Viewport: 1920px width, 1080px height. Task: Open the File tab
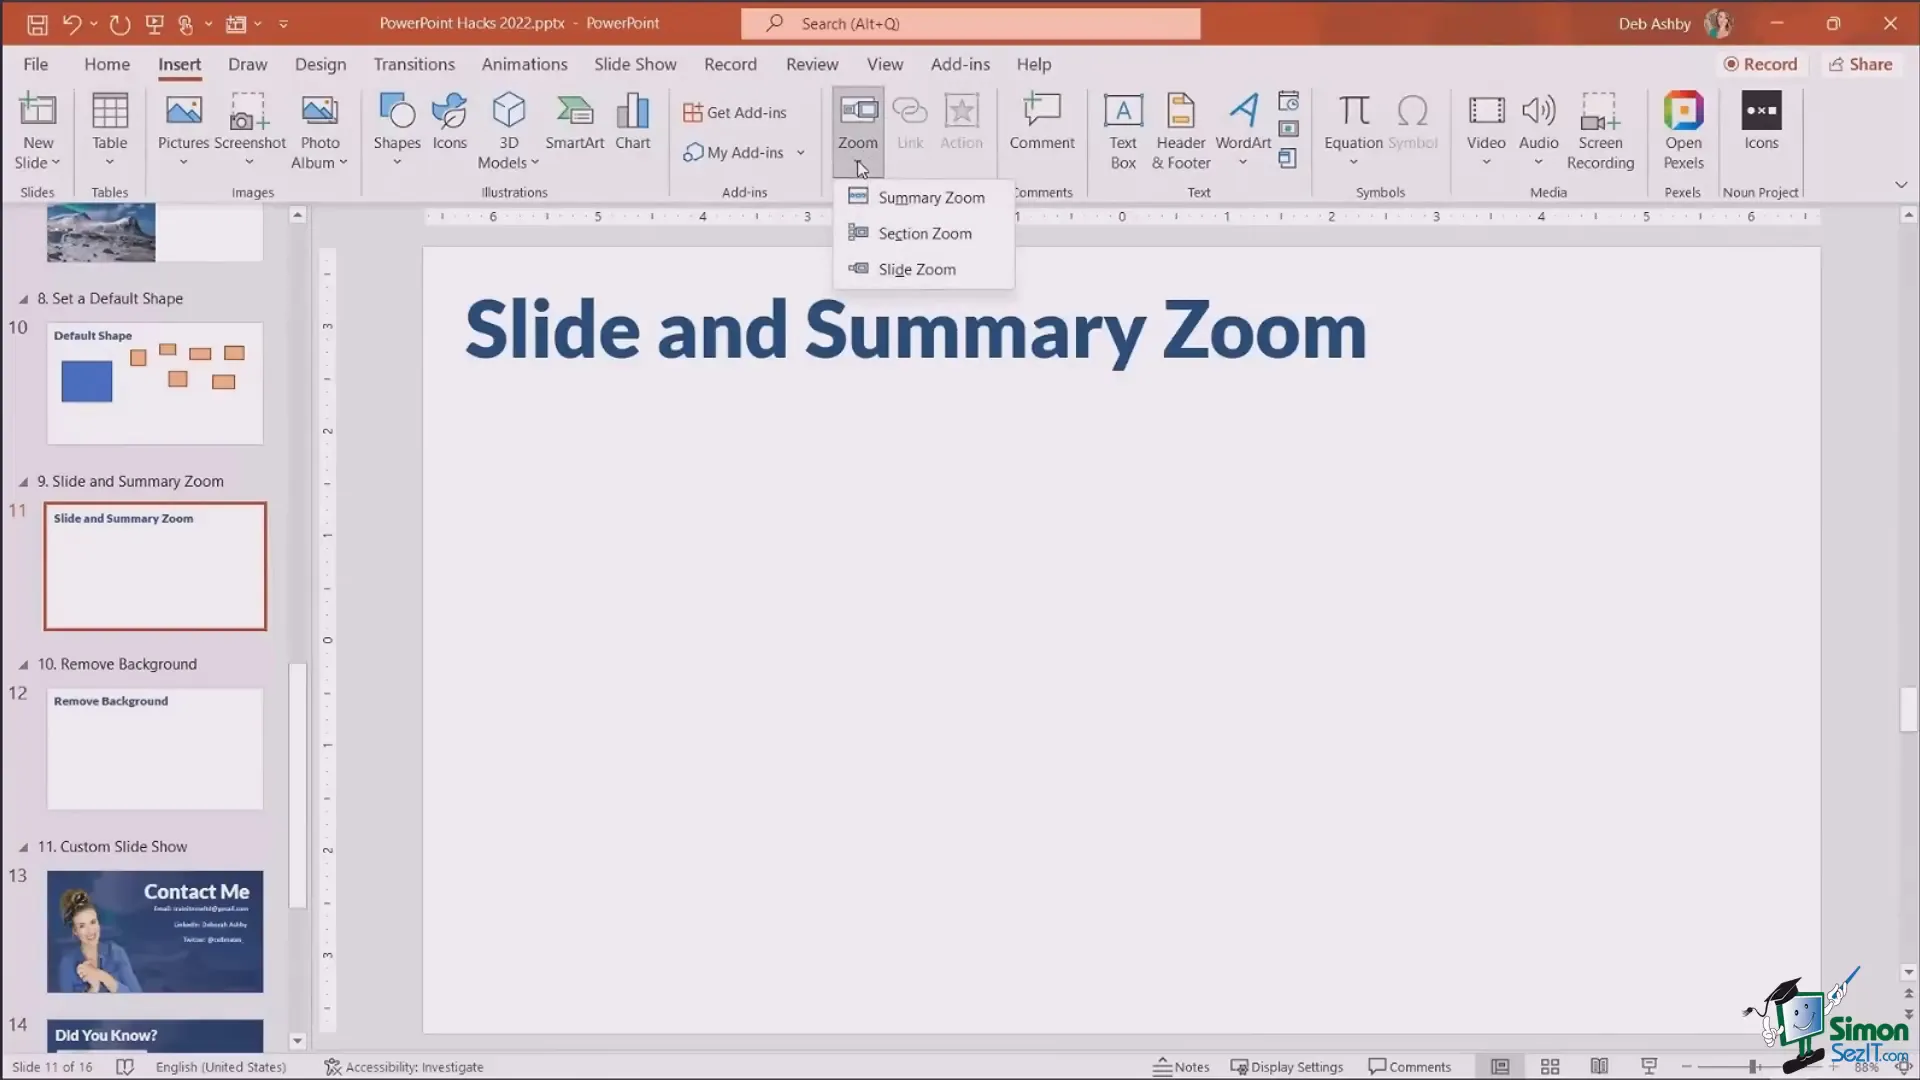35,64
